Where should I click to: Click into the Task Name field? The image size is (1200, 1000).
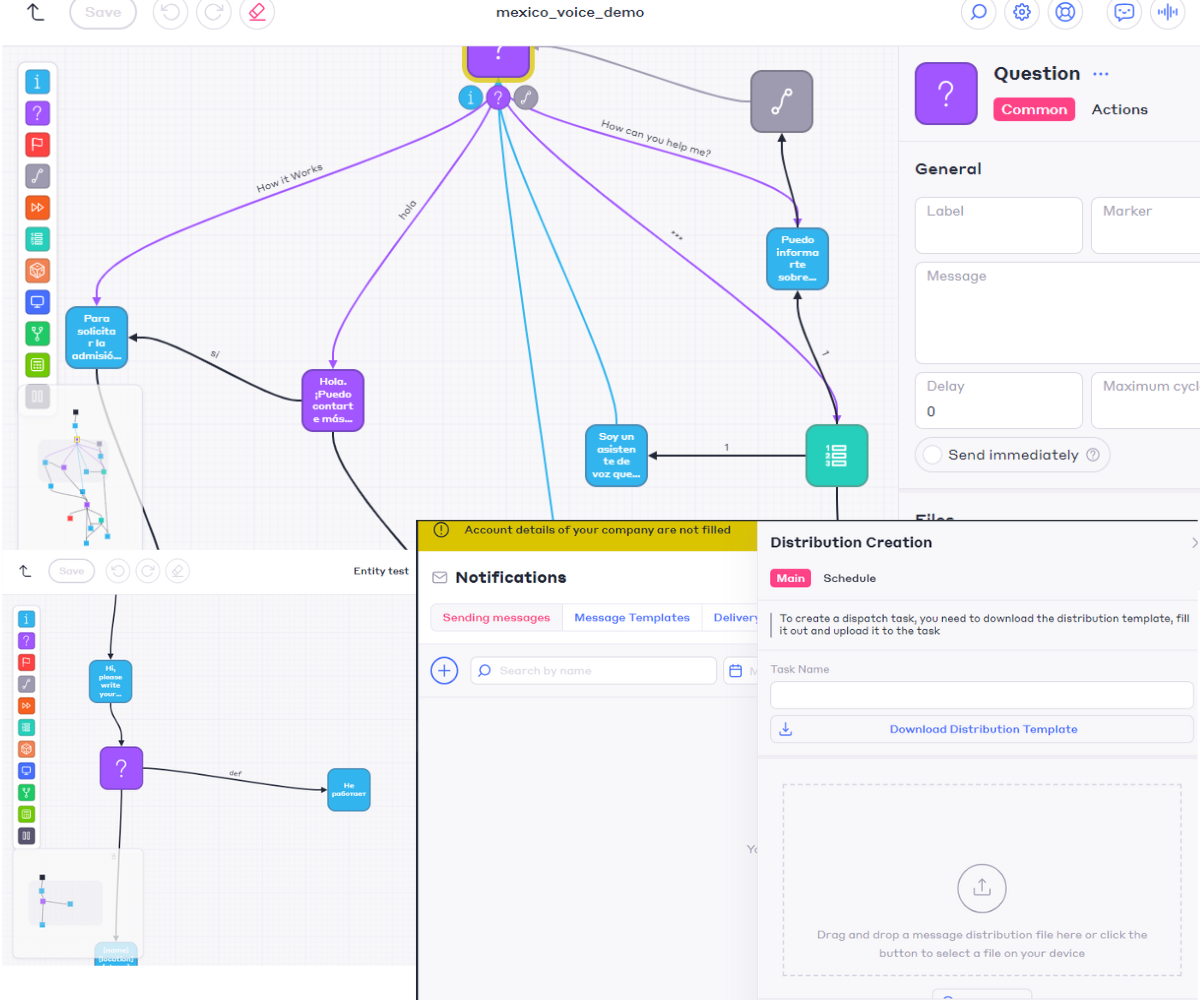982,695
